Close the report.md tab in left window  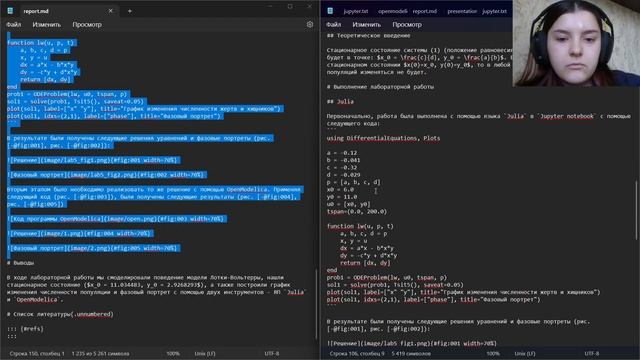coord(110,11)
